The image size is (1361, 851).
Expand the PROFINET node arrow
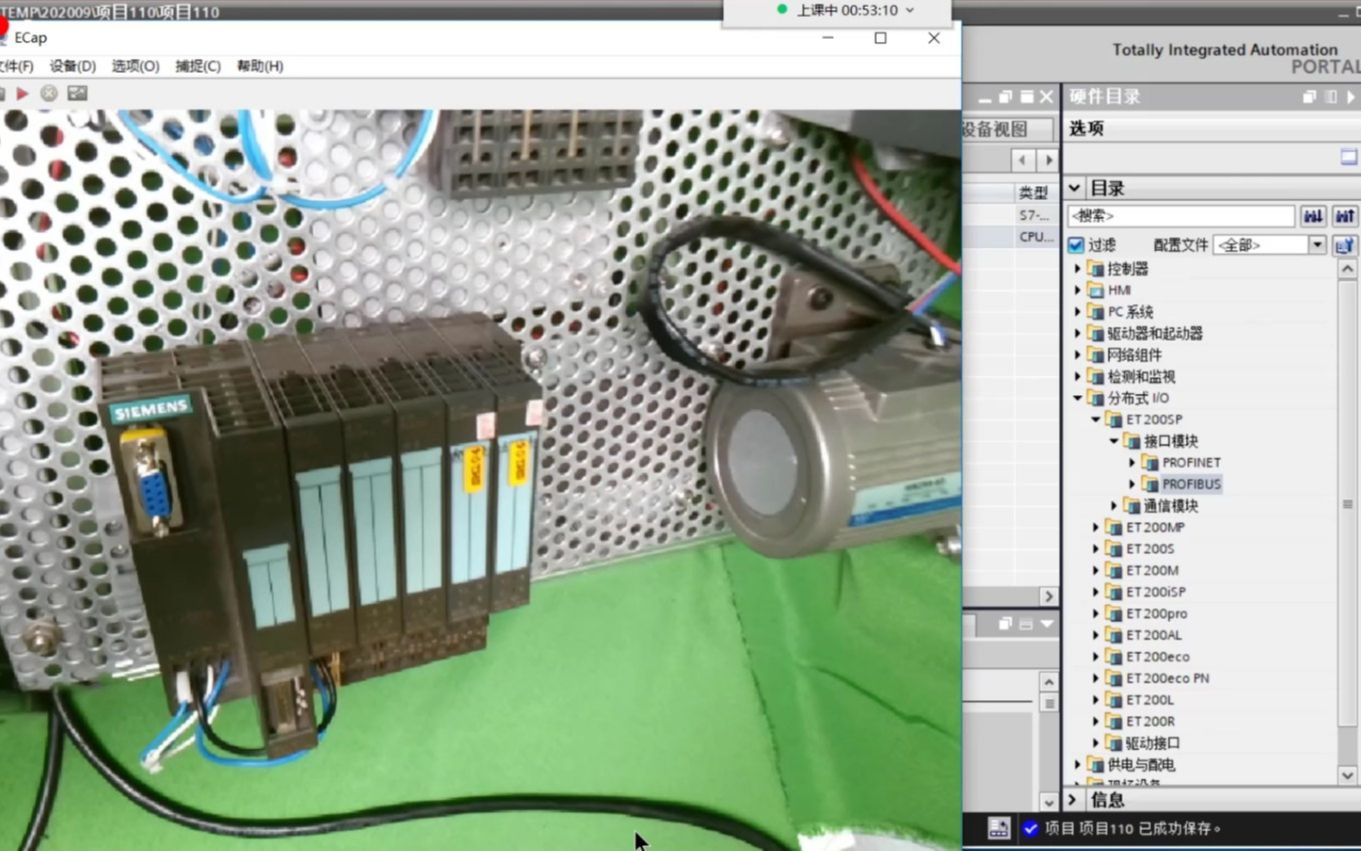(1132, 463)
